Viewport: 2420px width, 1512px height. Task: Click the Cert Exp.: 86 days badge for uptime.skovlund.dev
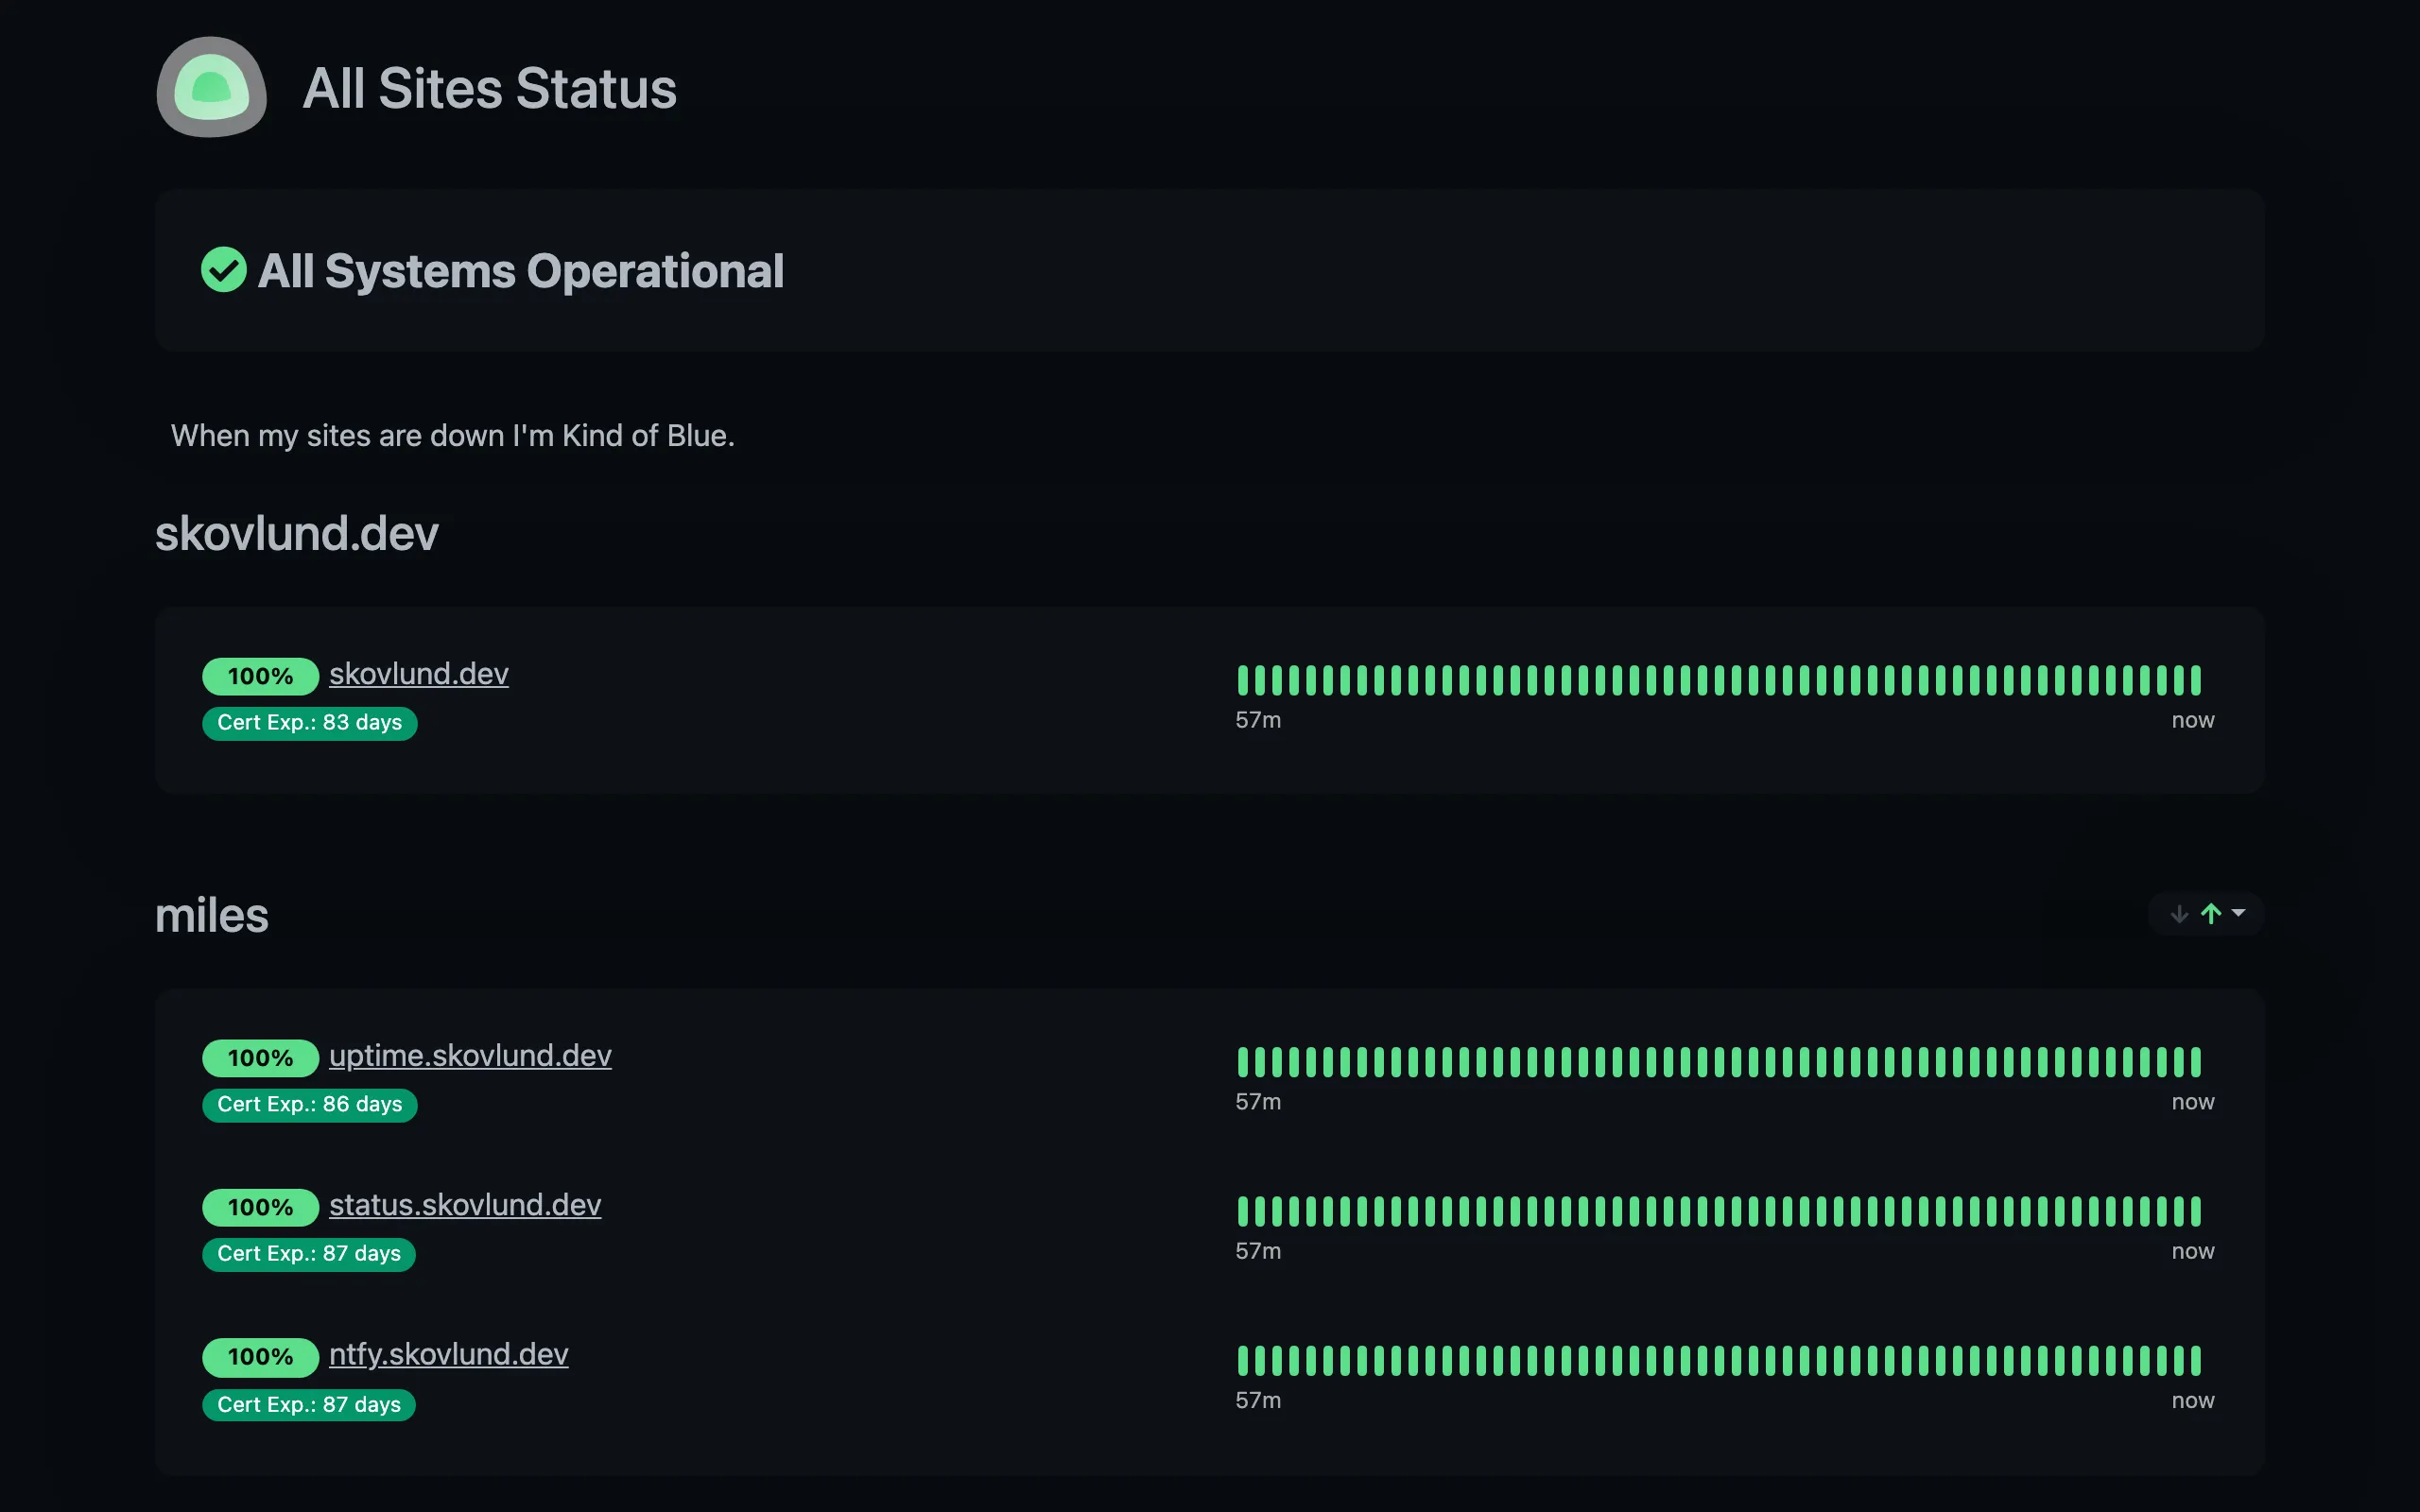pos(309,1105)
